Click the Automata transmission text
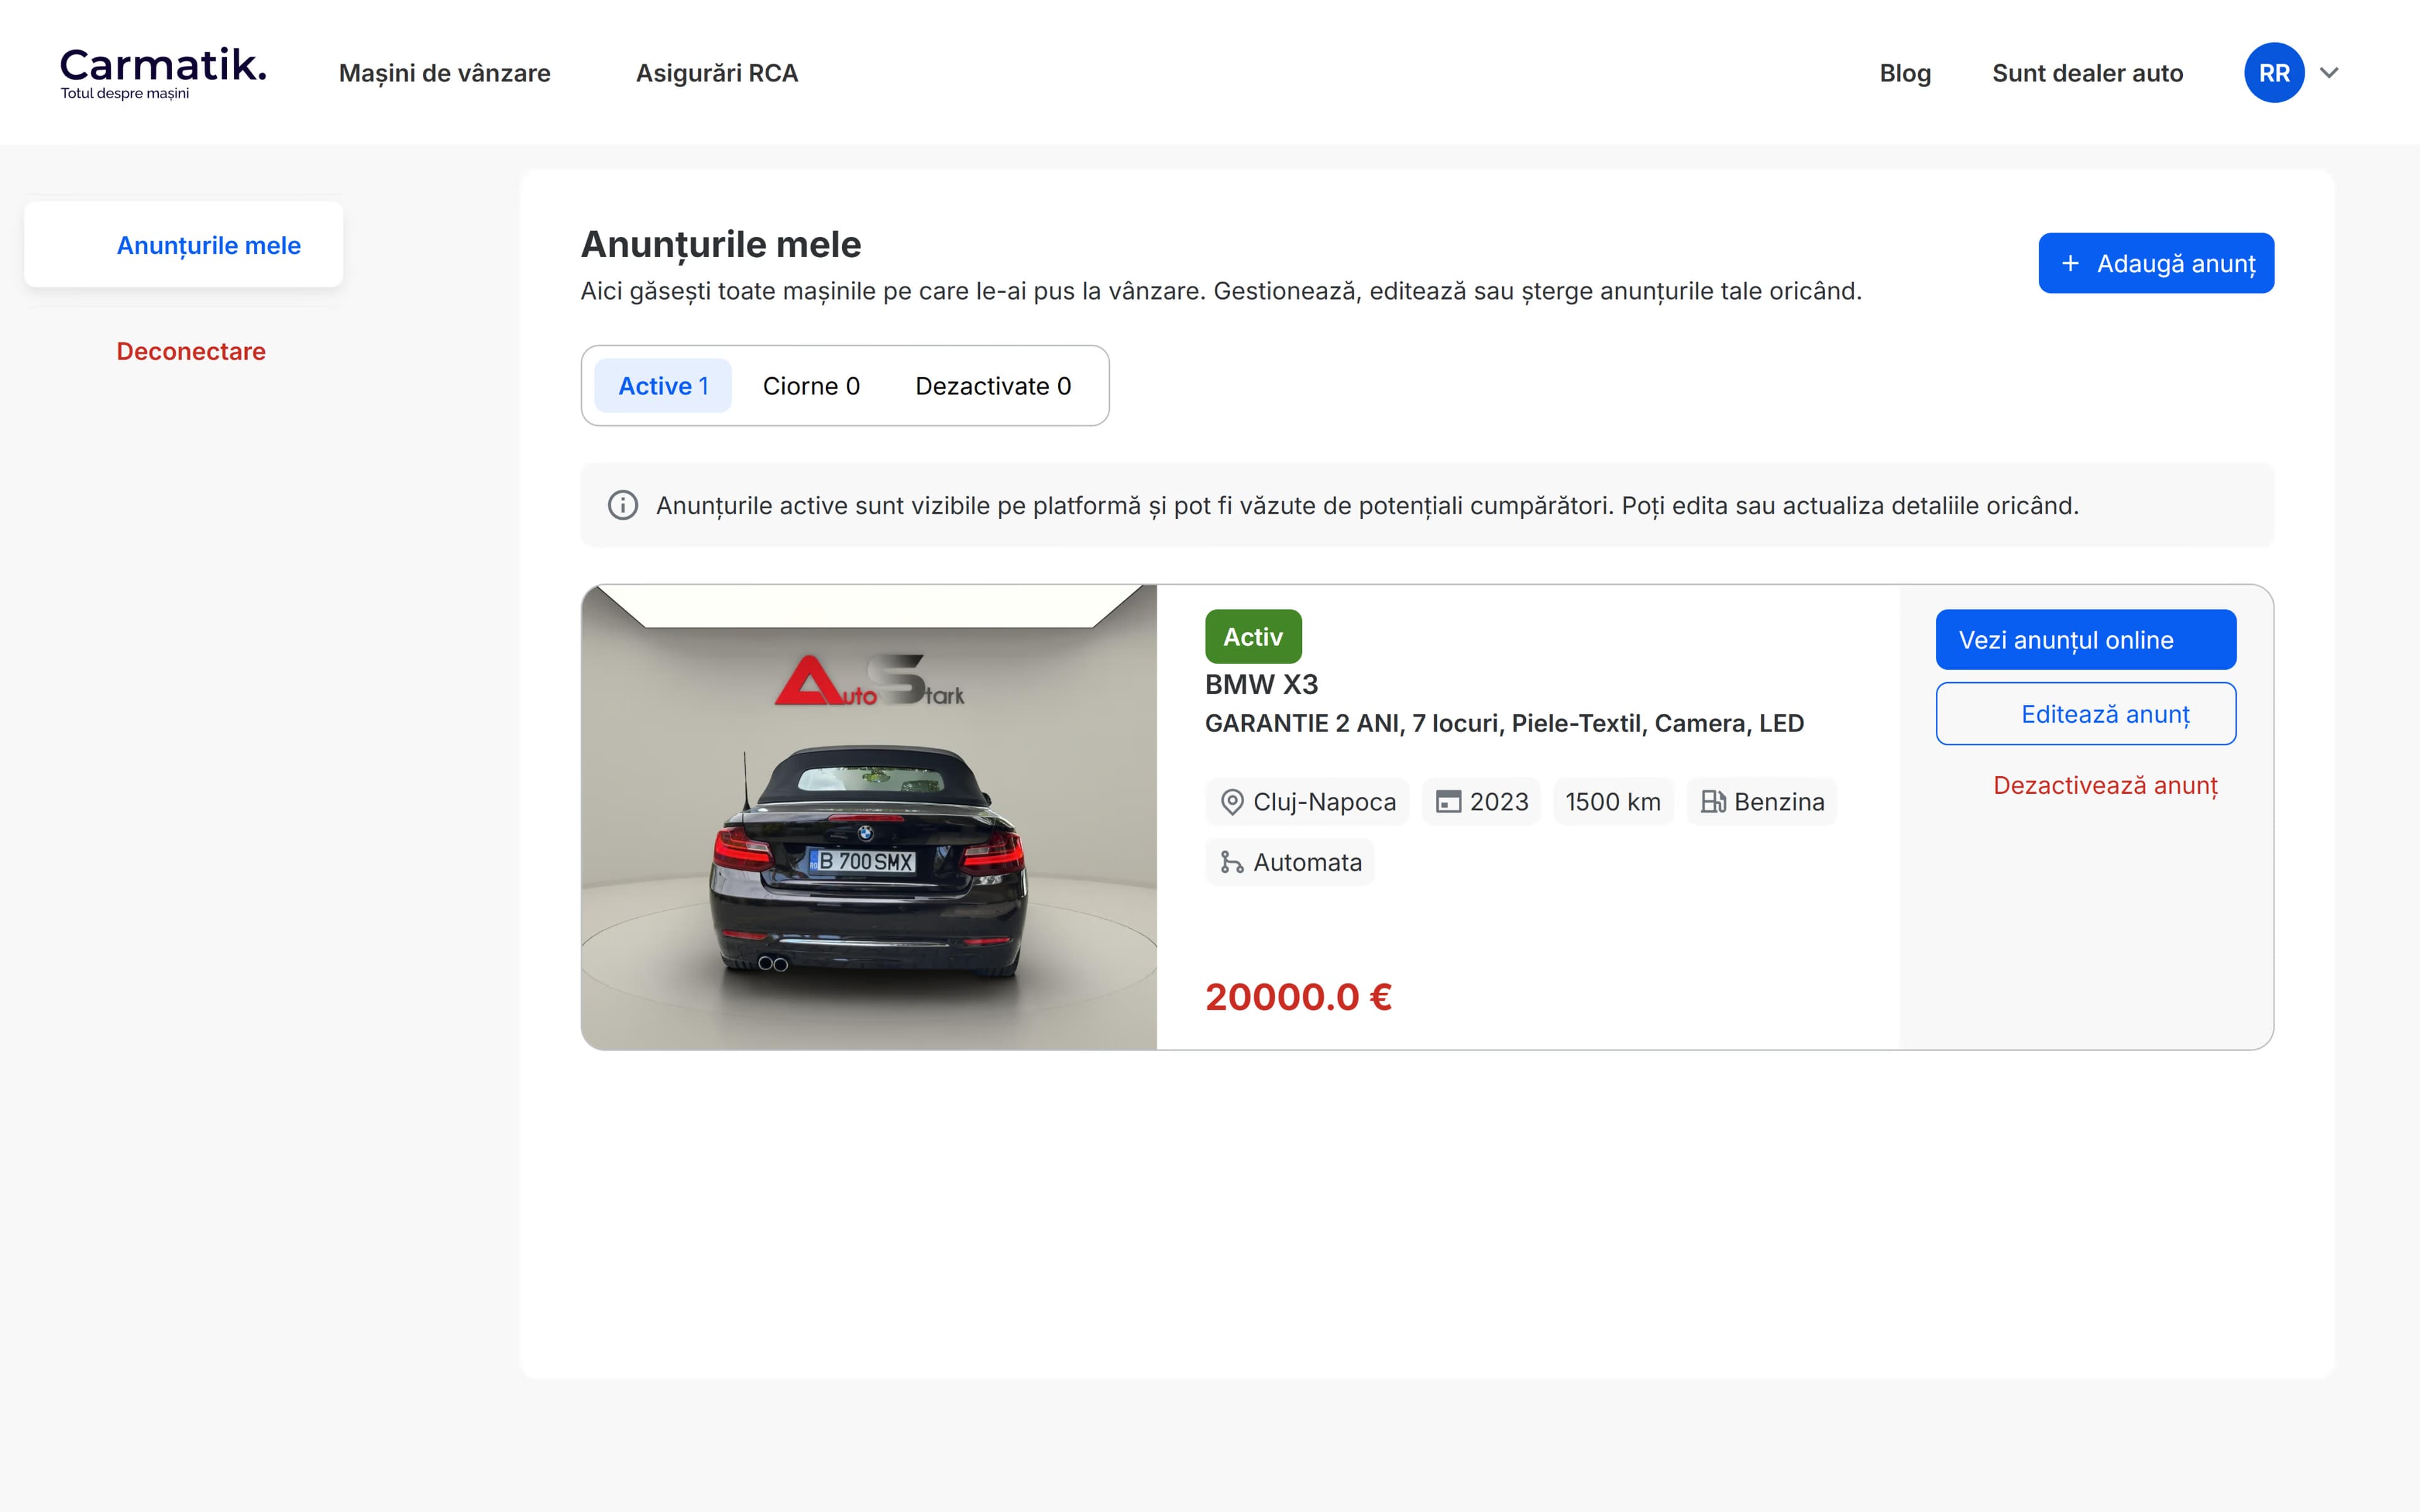This screenshot has height=1512, width=2420. click(1307, 862)
